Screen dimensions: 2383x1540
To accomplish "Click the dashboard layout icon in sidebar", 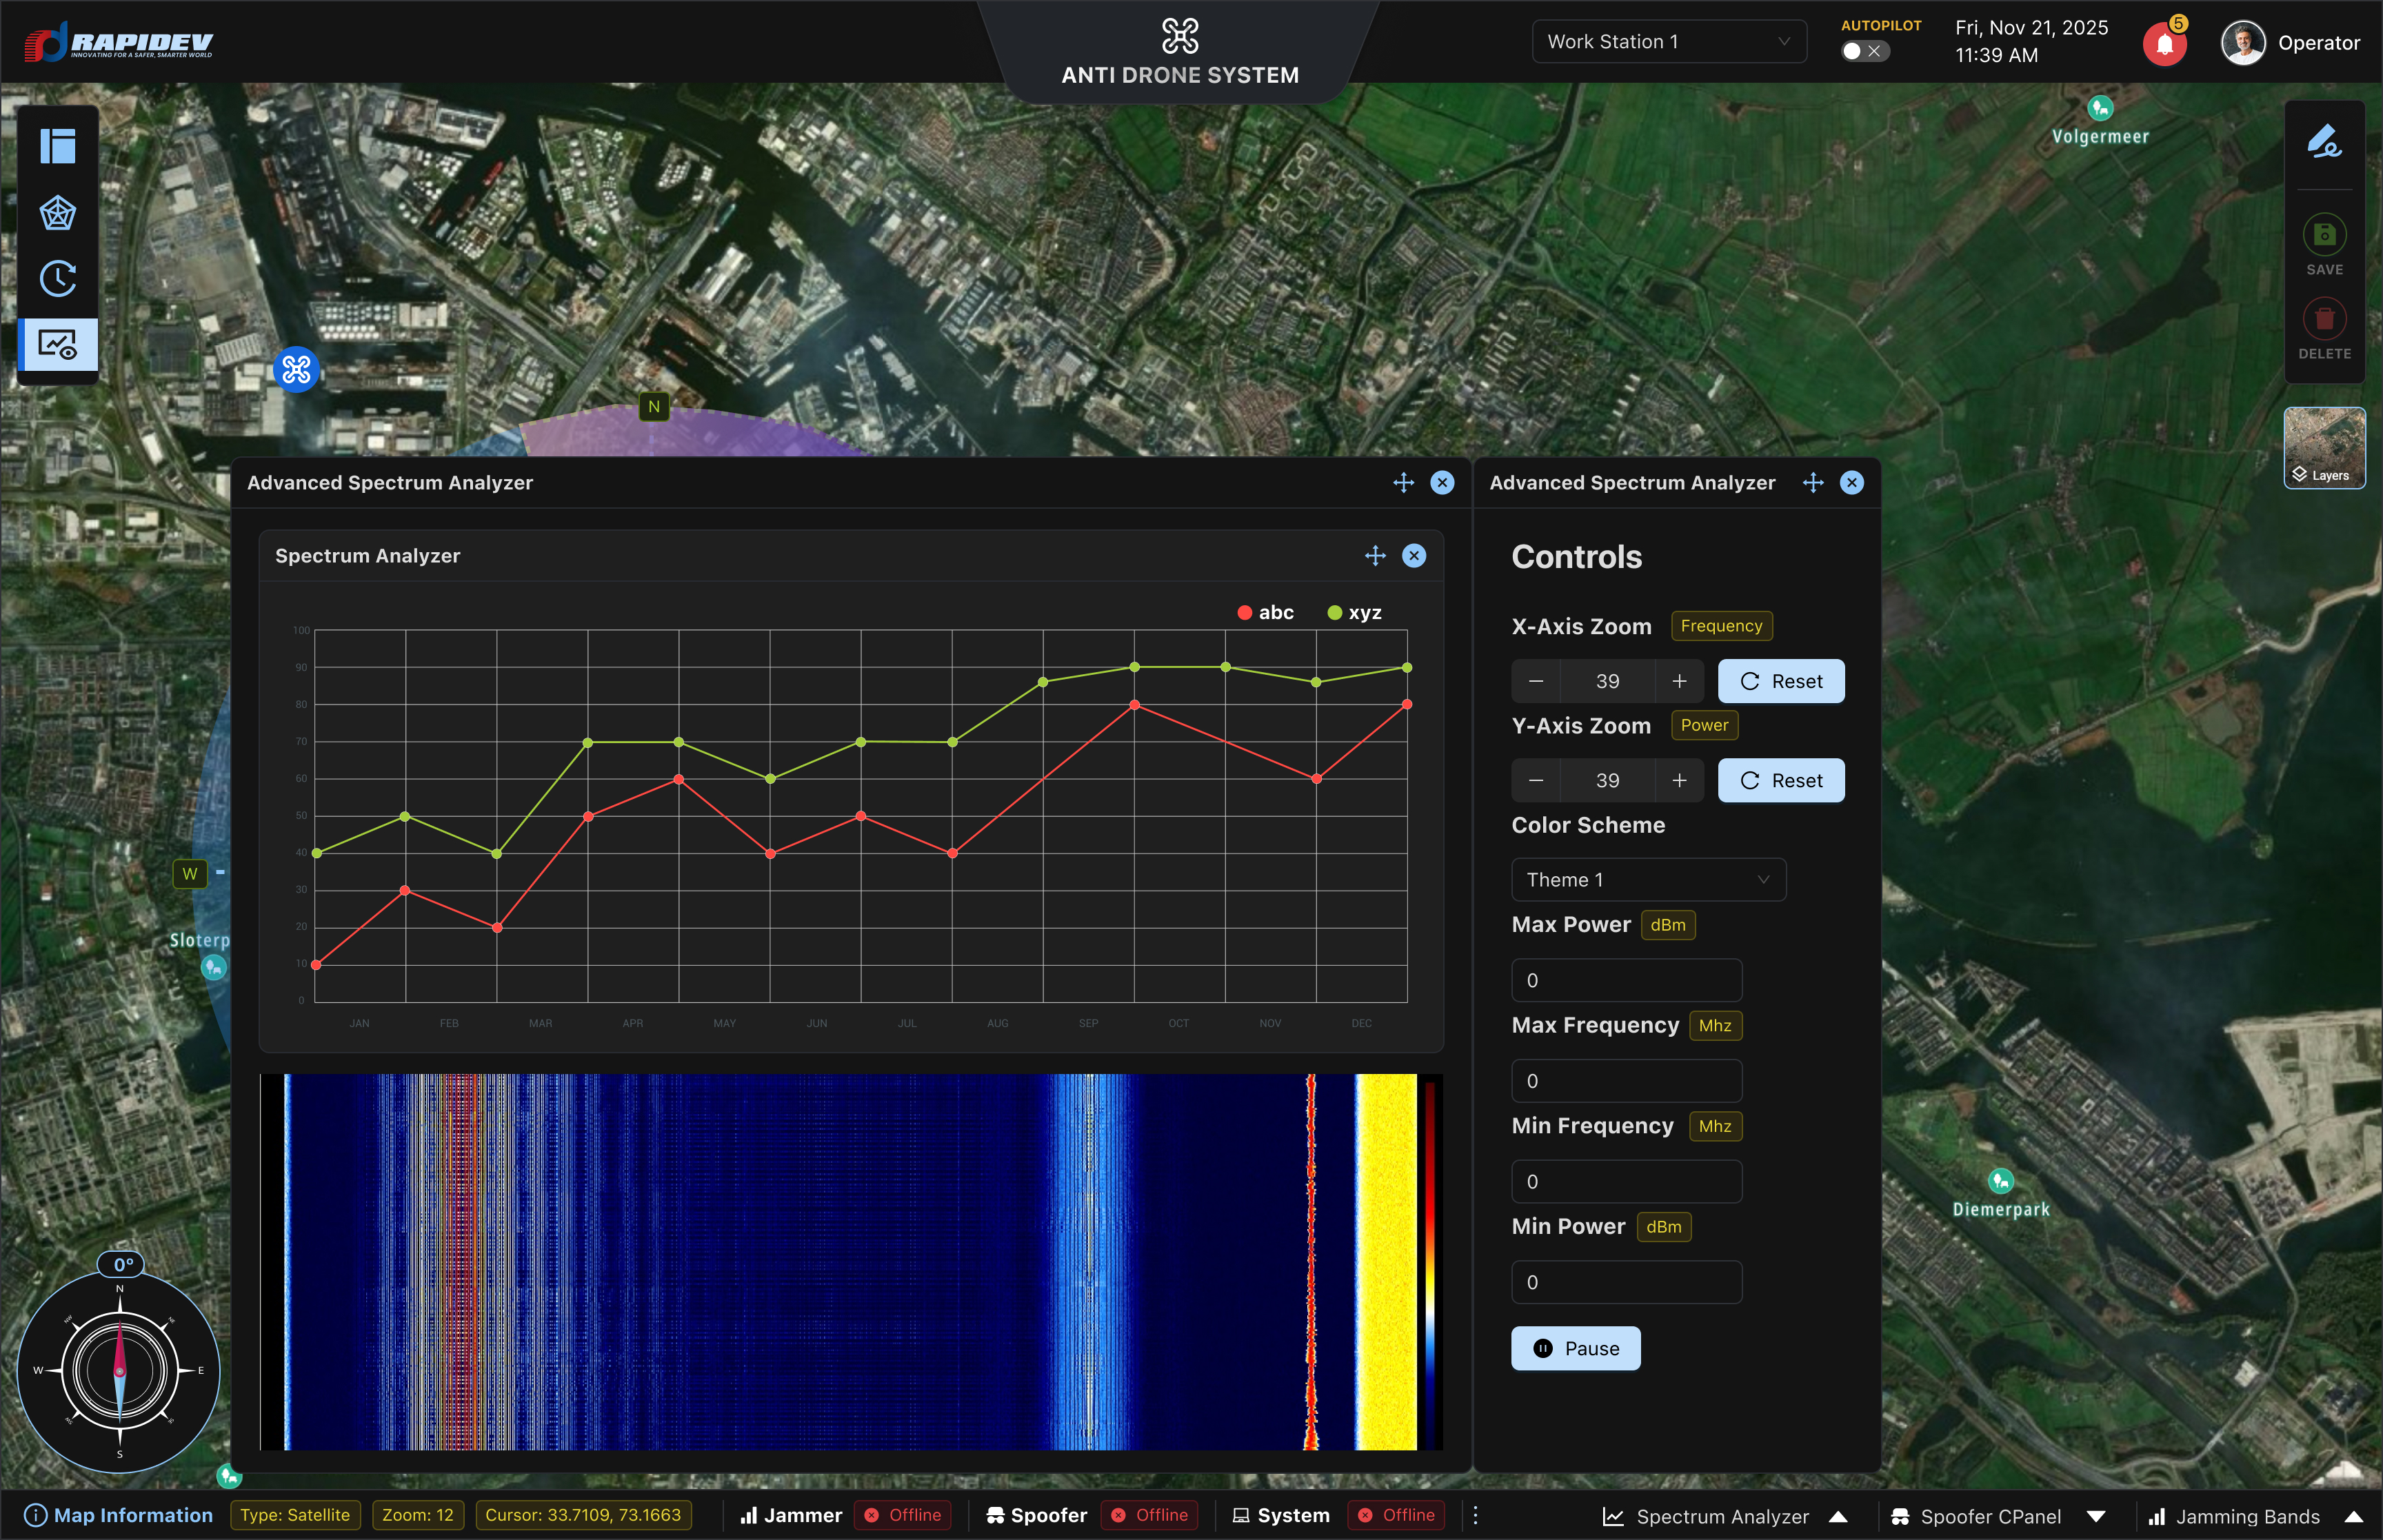I will tap(57, 146).
